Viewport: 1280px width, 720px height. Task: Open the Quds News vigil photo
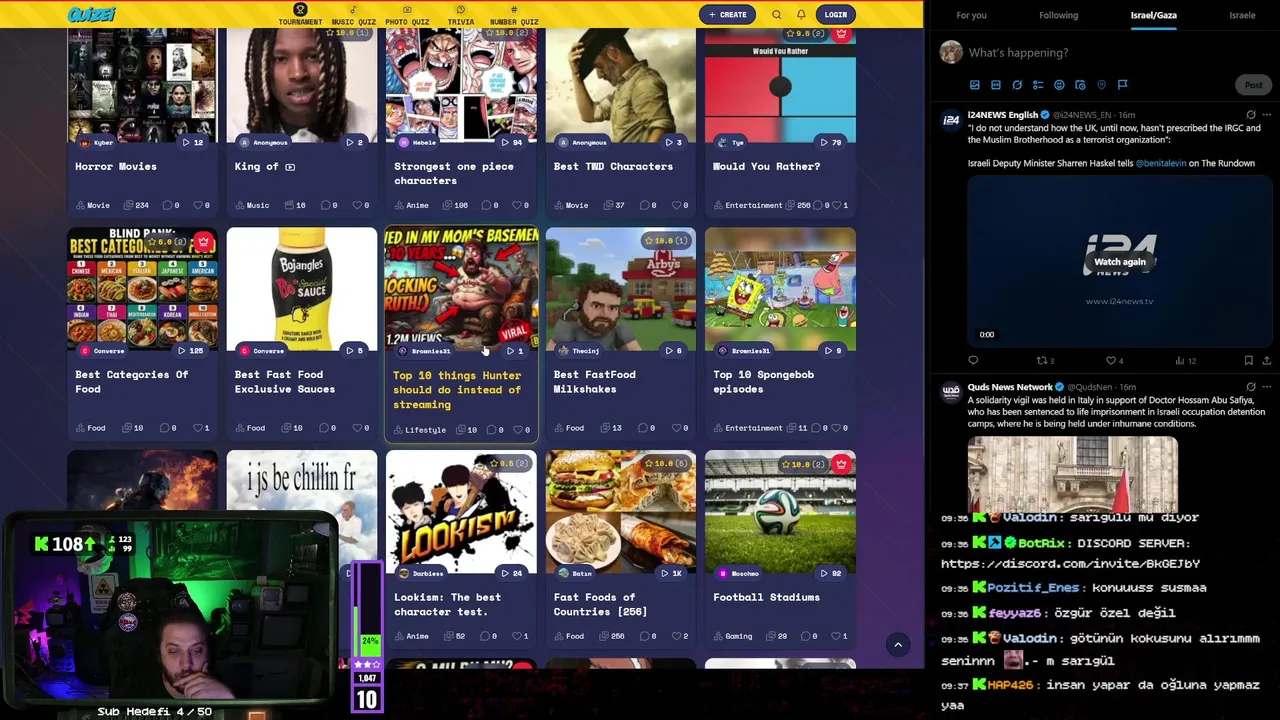pos(1072,474)
